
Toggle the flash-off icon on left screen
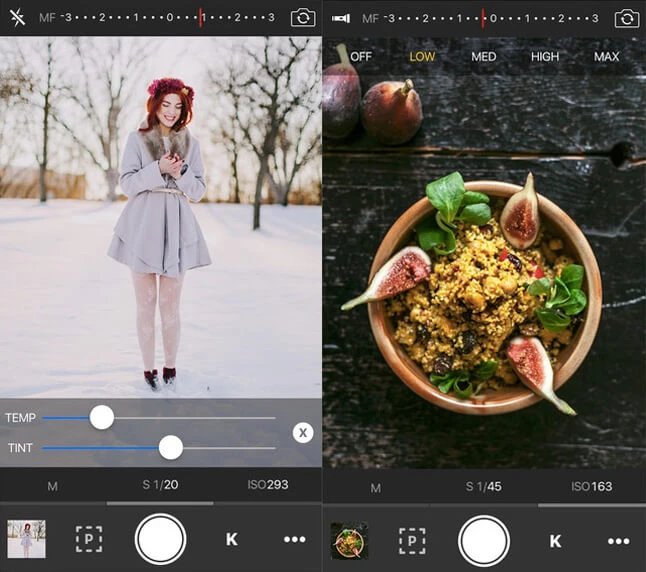pos(17,18)
